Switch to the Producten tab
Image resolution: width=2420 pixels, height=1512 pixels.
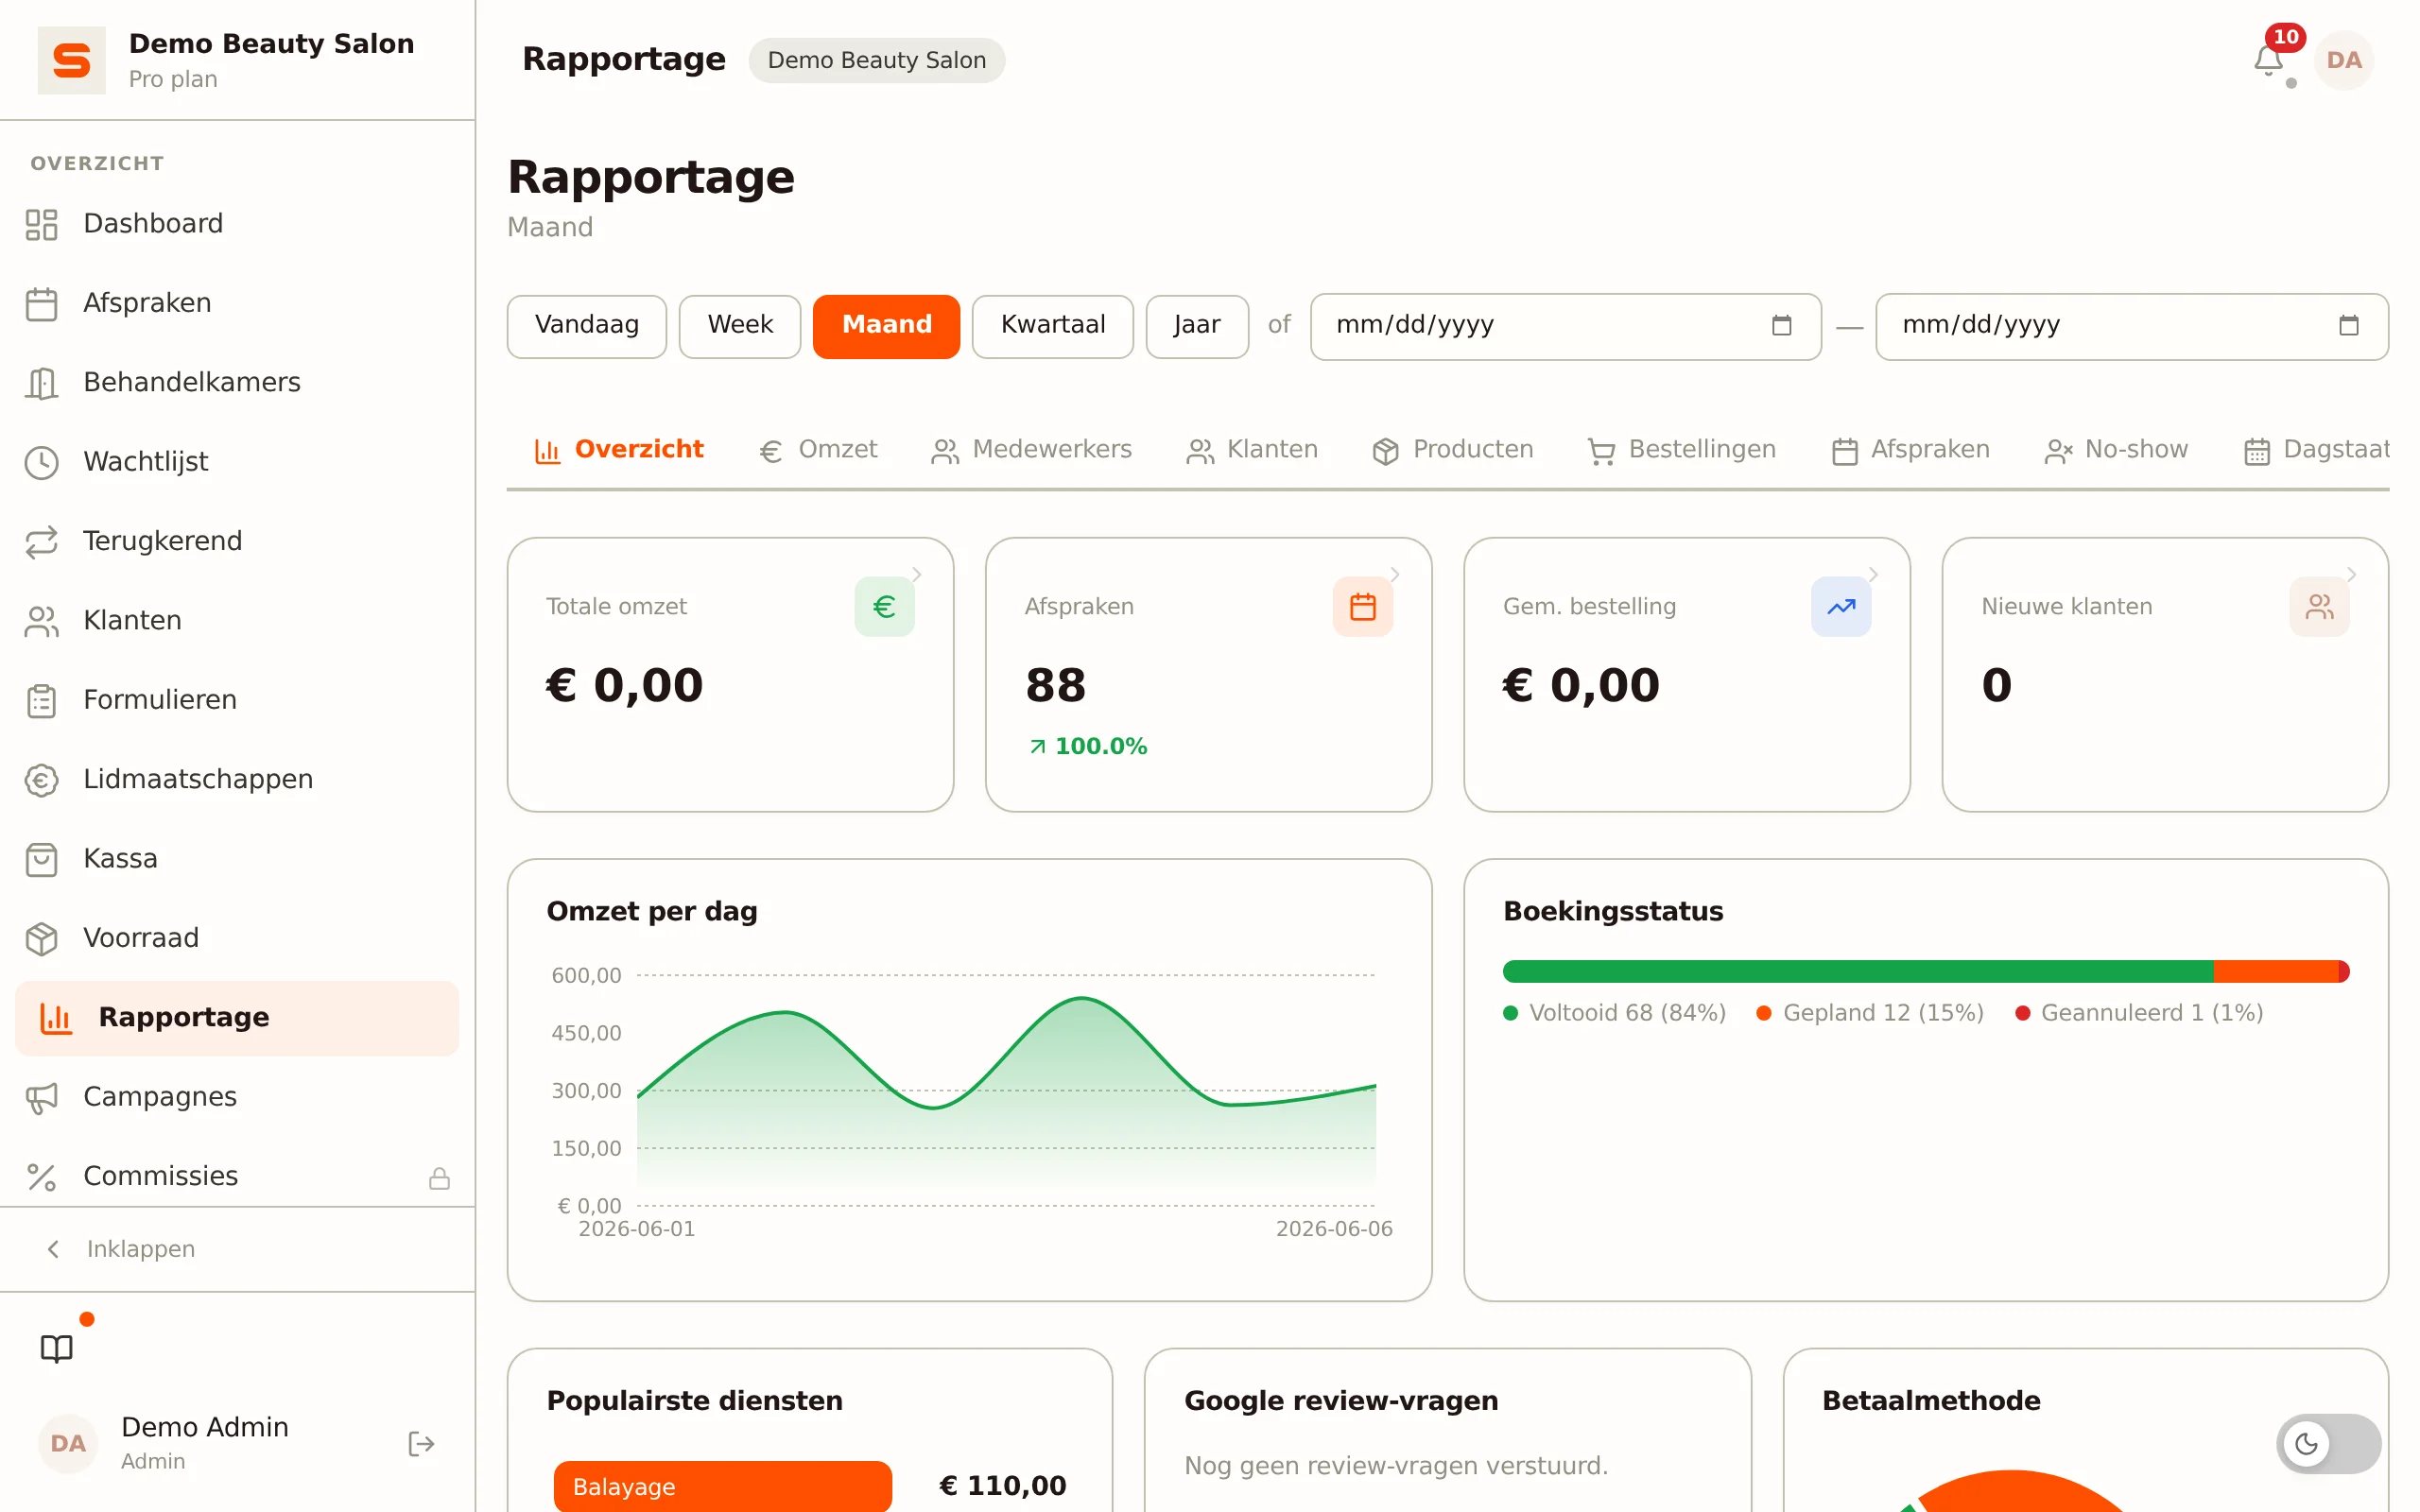click(1452, 450)
